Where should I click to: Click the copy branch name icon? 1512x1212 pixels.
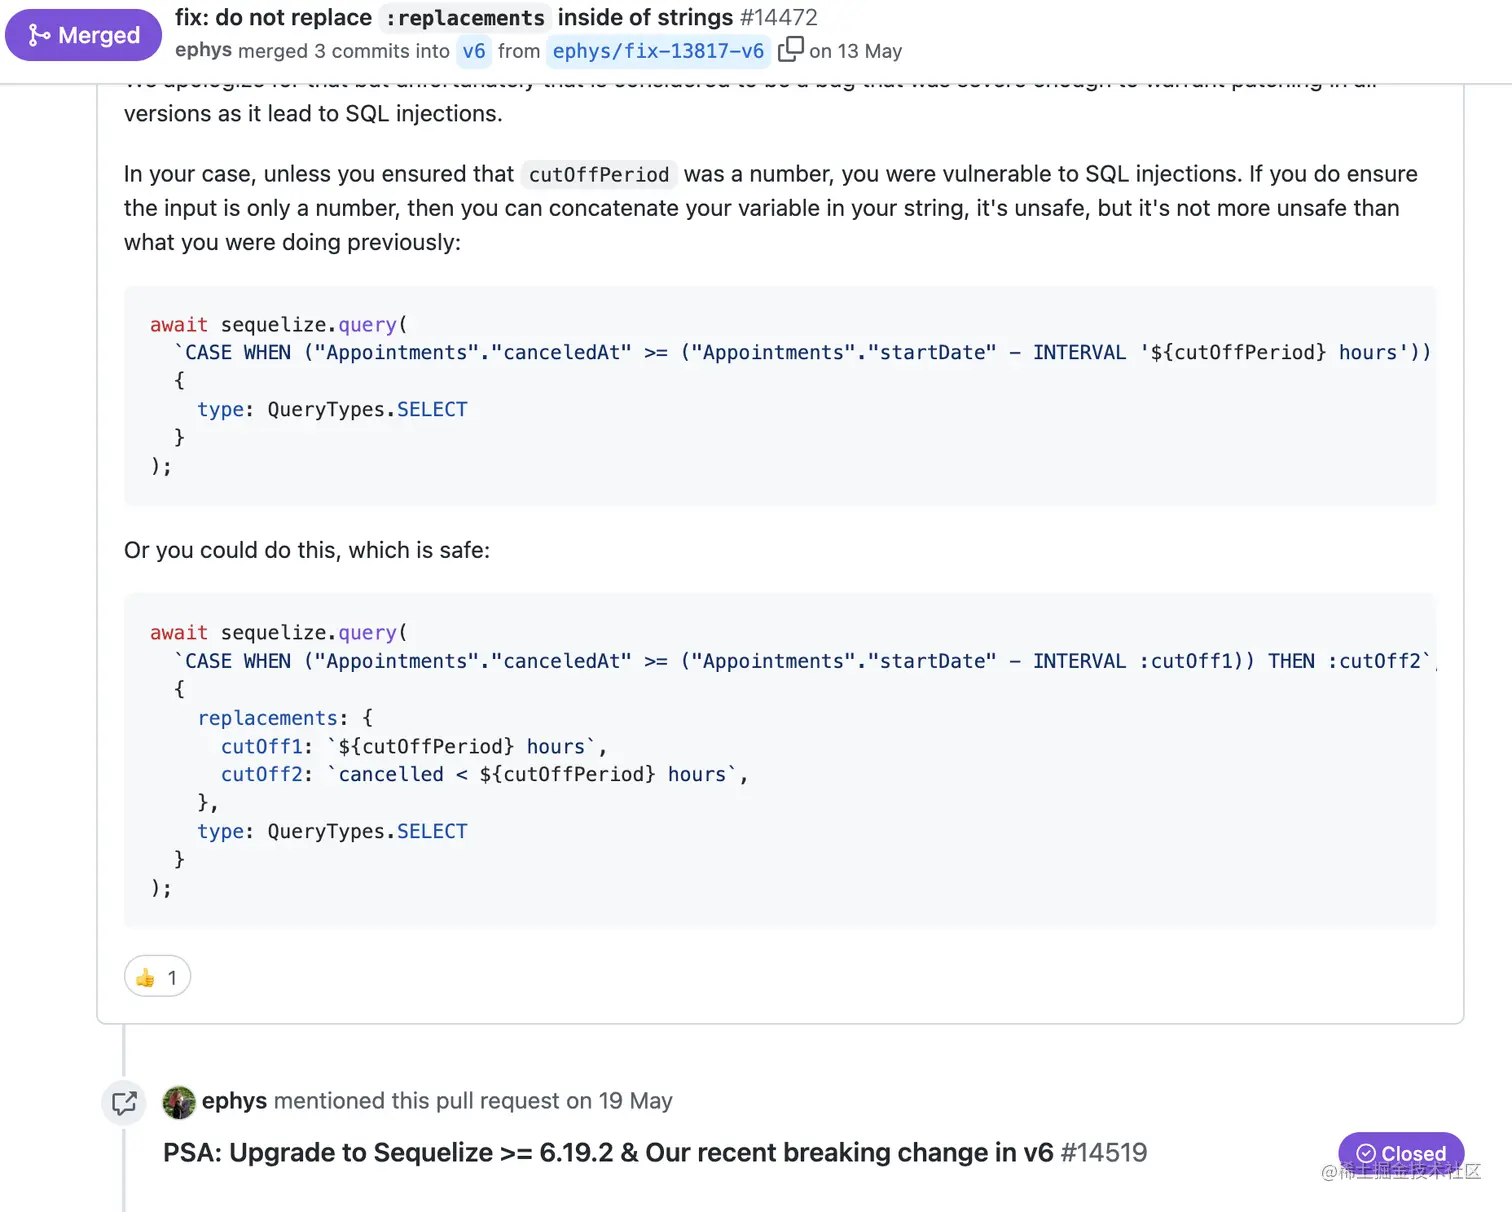[x=790, y=49]
